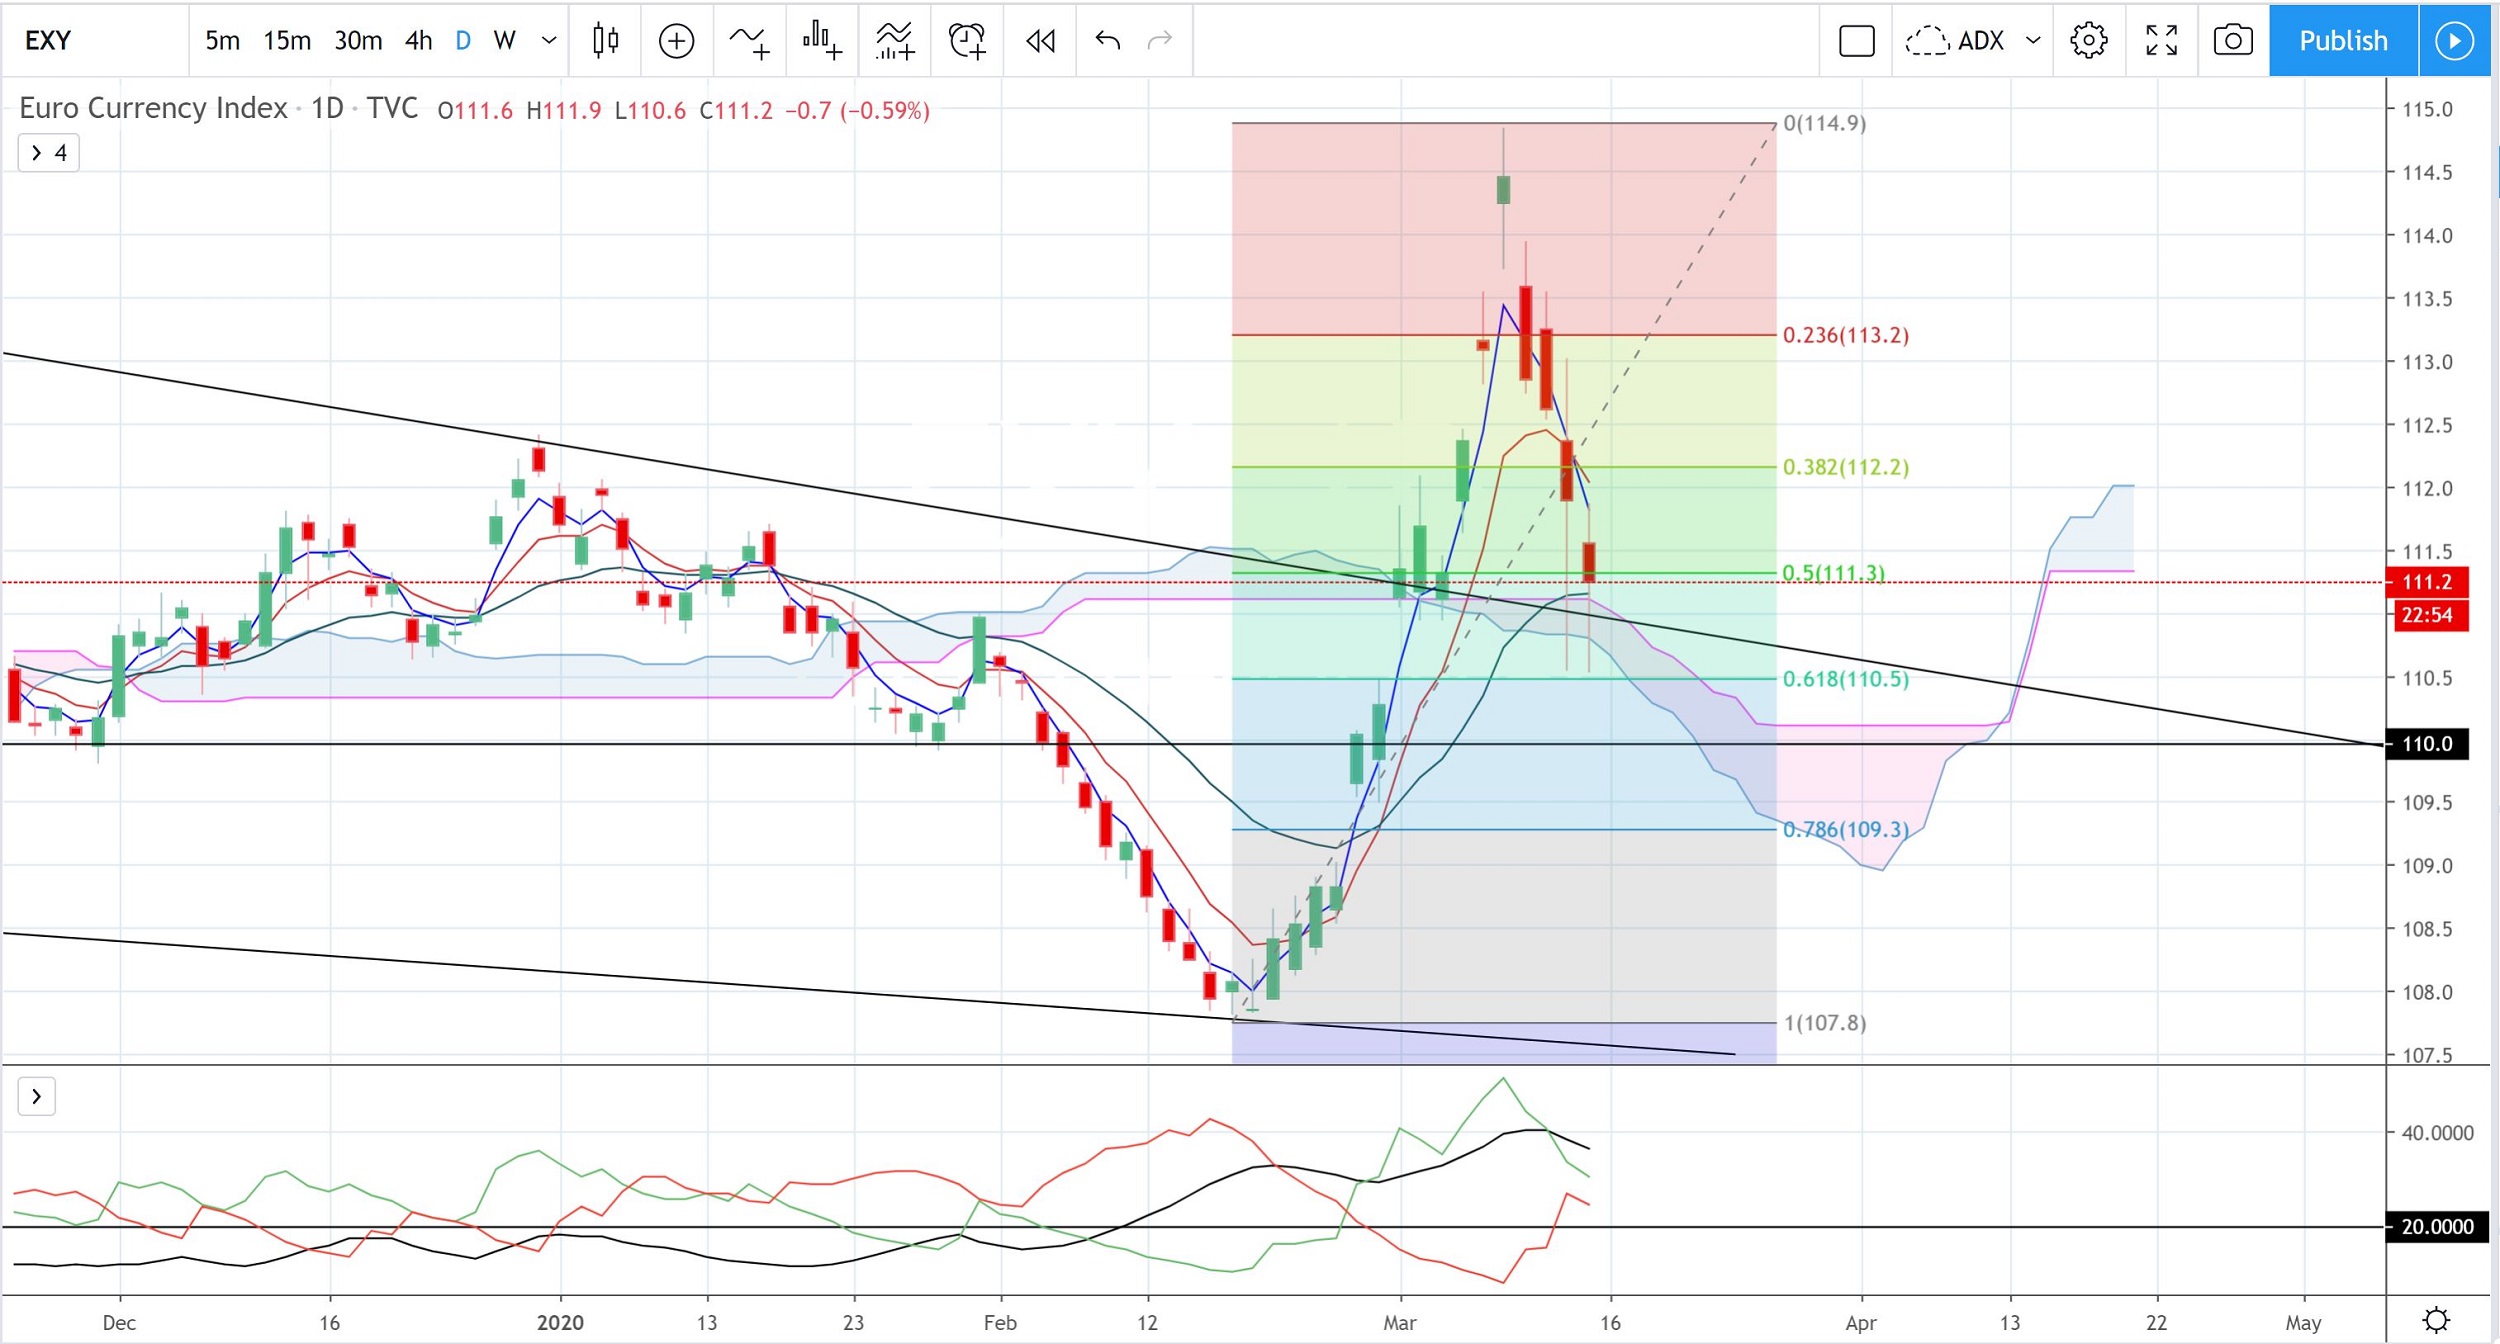Screen dimensions: 2500x1344
Task: Open the indicators menu
Action: pos(750,40)
